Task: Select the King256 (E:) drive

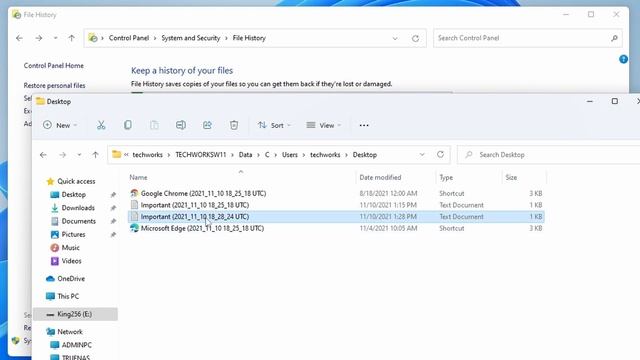Action: pyautogui.click(x=76, y=314)
